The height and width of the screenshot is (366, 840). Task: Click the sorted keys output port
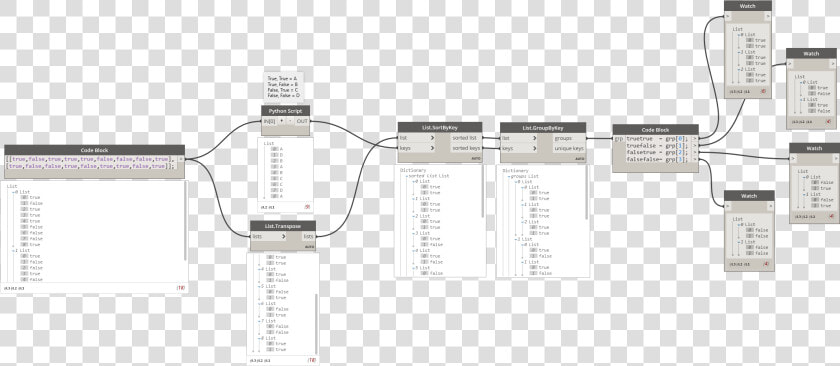pyautogui.click(x=466, y=148)
